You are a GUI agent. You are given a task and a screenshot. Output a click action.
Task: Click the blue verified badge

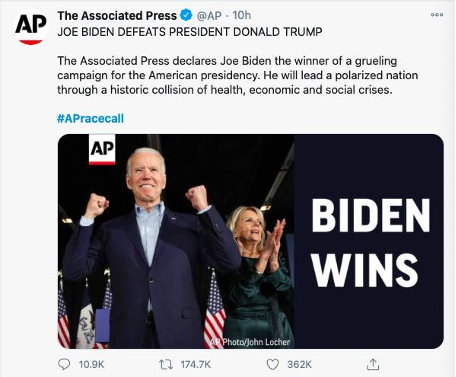point(186,15)
